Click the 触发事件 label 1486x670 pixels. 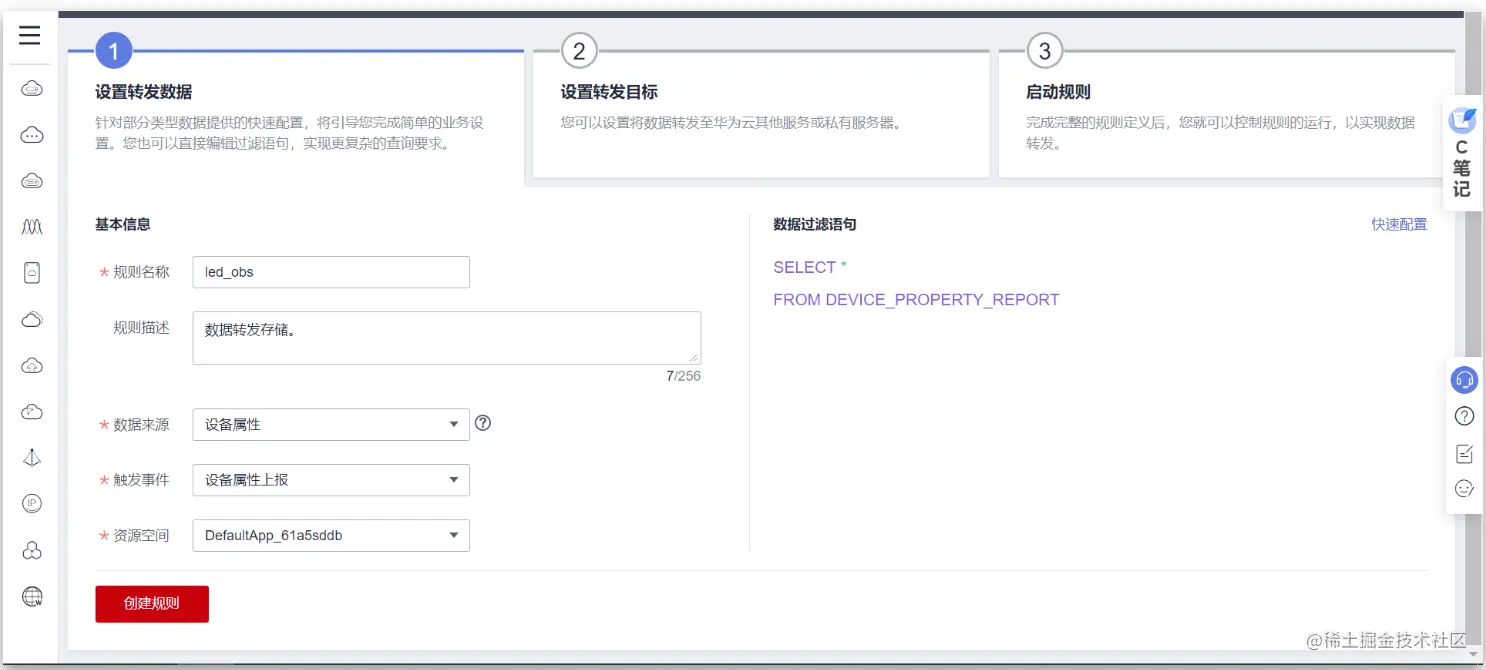(142, 480)
